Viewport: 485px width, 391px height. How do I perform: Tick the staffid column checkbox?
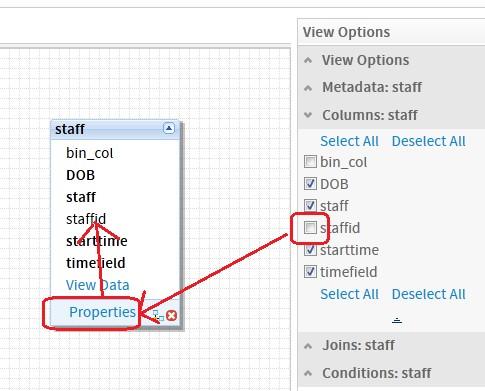click(310, 228)
